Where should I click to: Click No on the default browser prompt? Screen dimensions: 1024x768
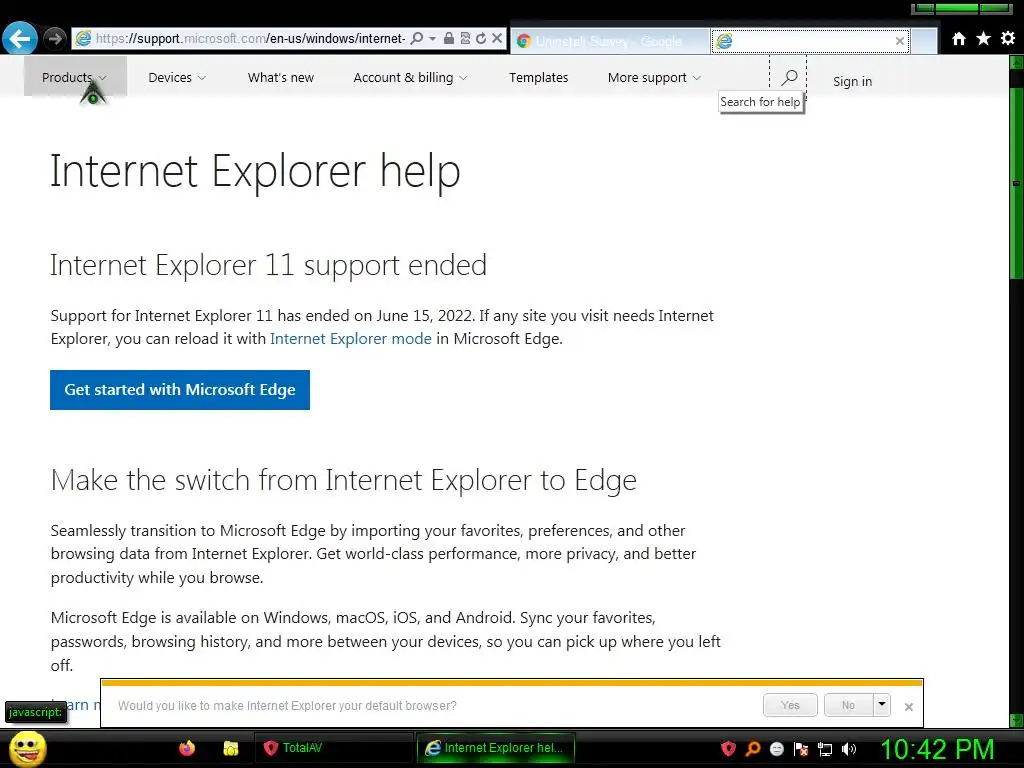pos(848,705)
